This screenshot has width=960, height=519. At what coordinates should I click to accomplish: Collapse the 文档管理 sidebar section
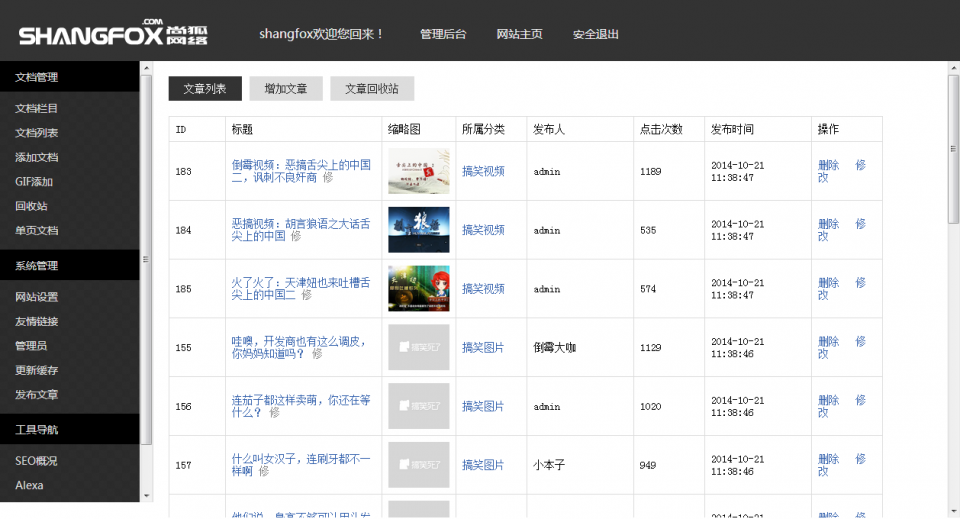coord(70,77)
